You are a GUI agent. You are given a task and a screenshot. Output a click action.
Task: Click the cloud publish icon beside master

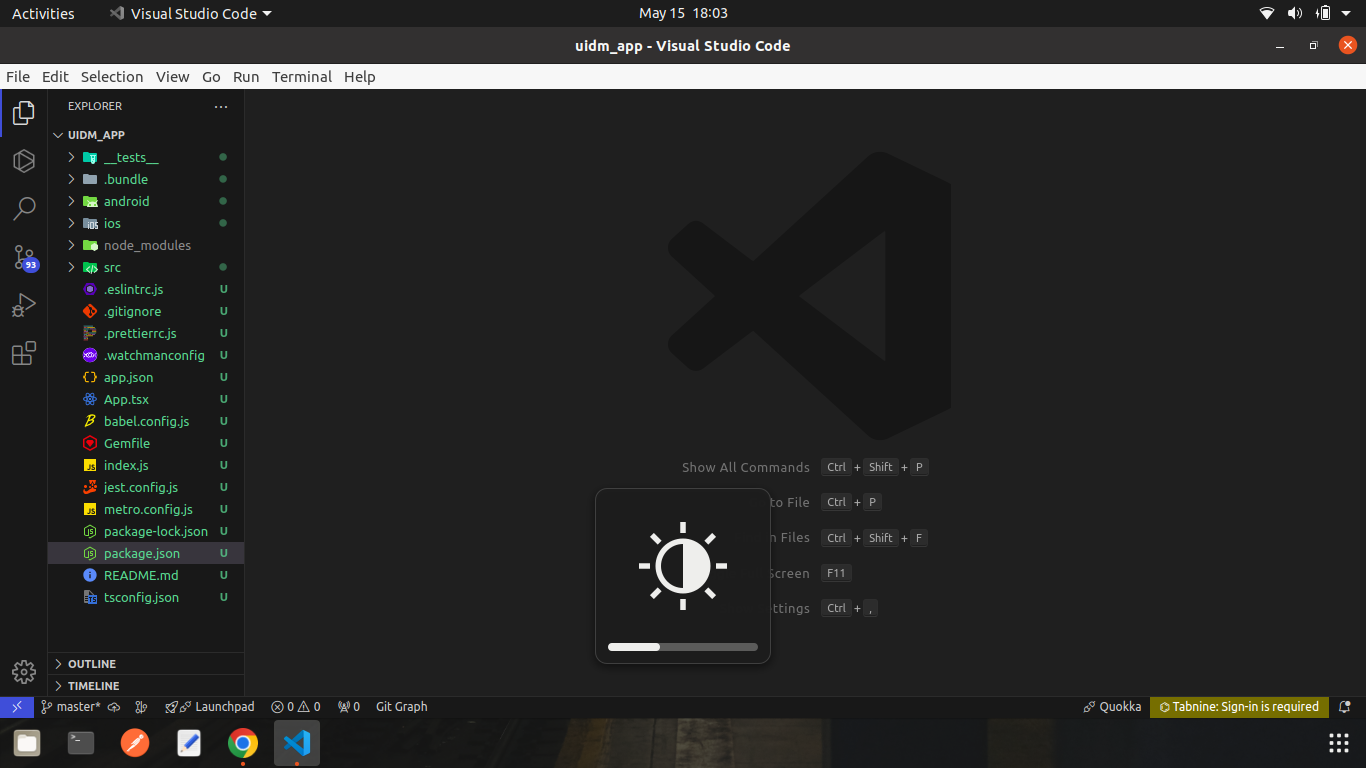coord(114,707)
